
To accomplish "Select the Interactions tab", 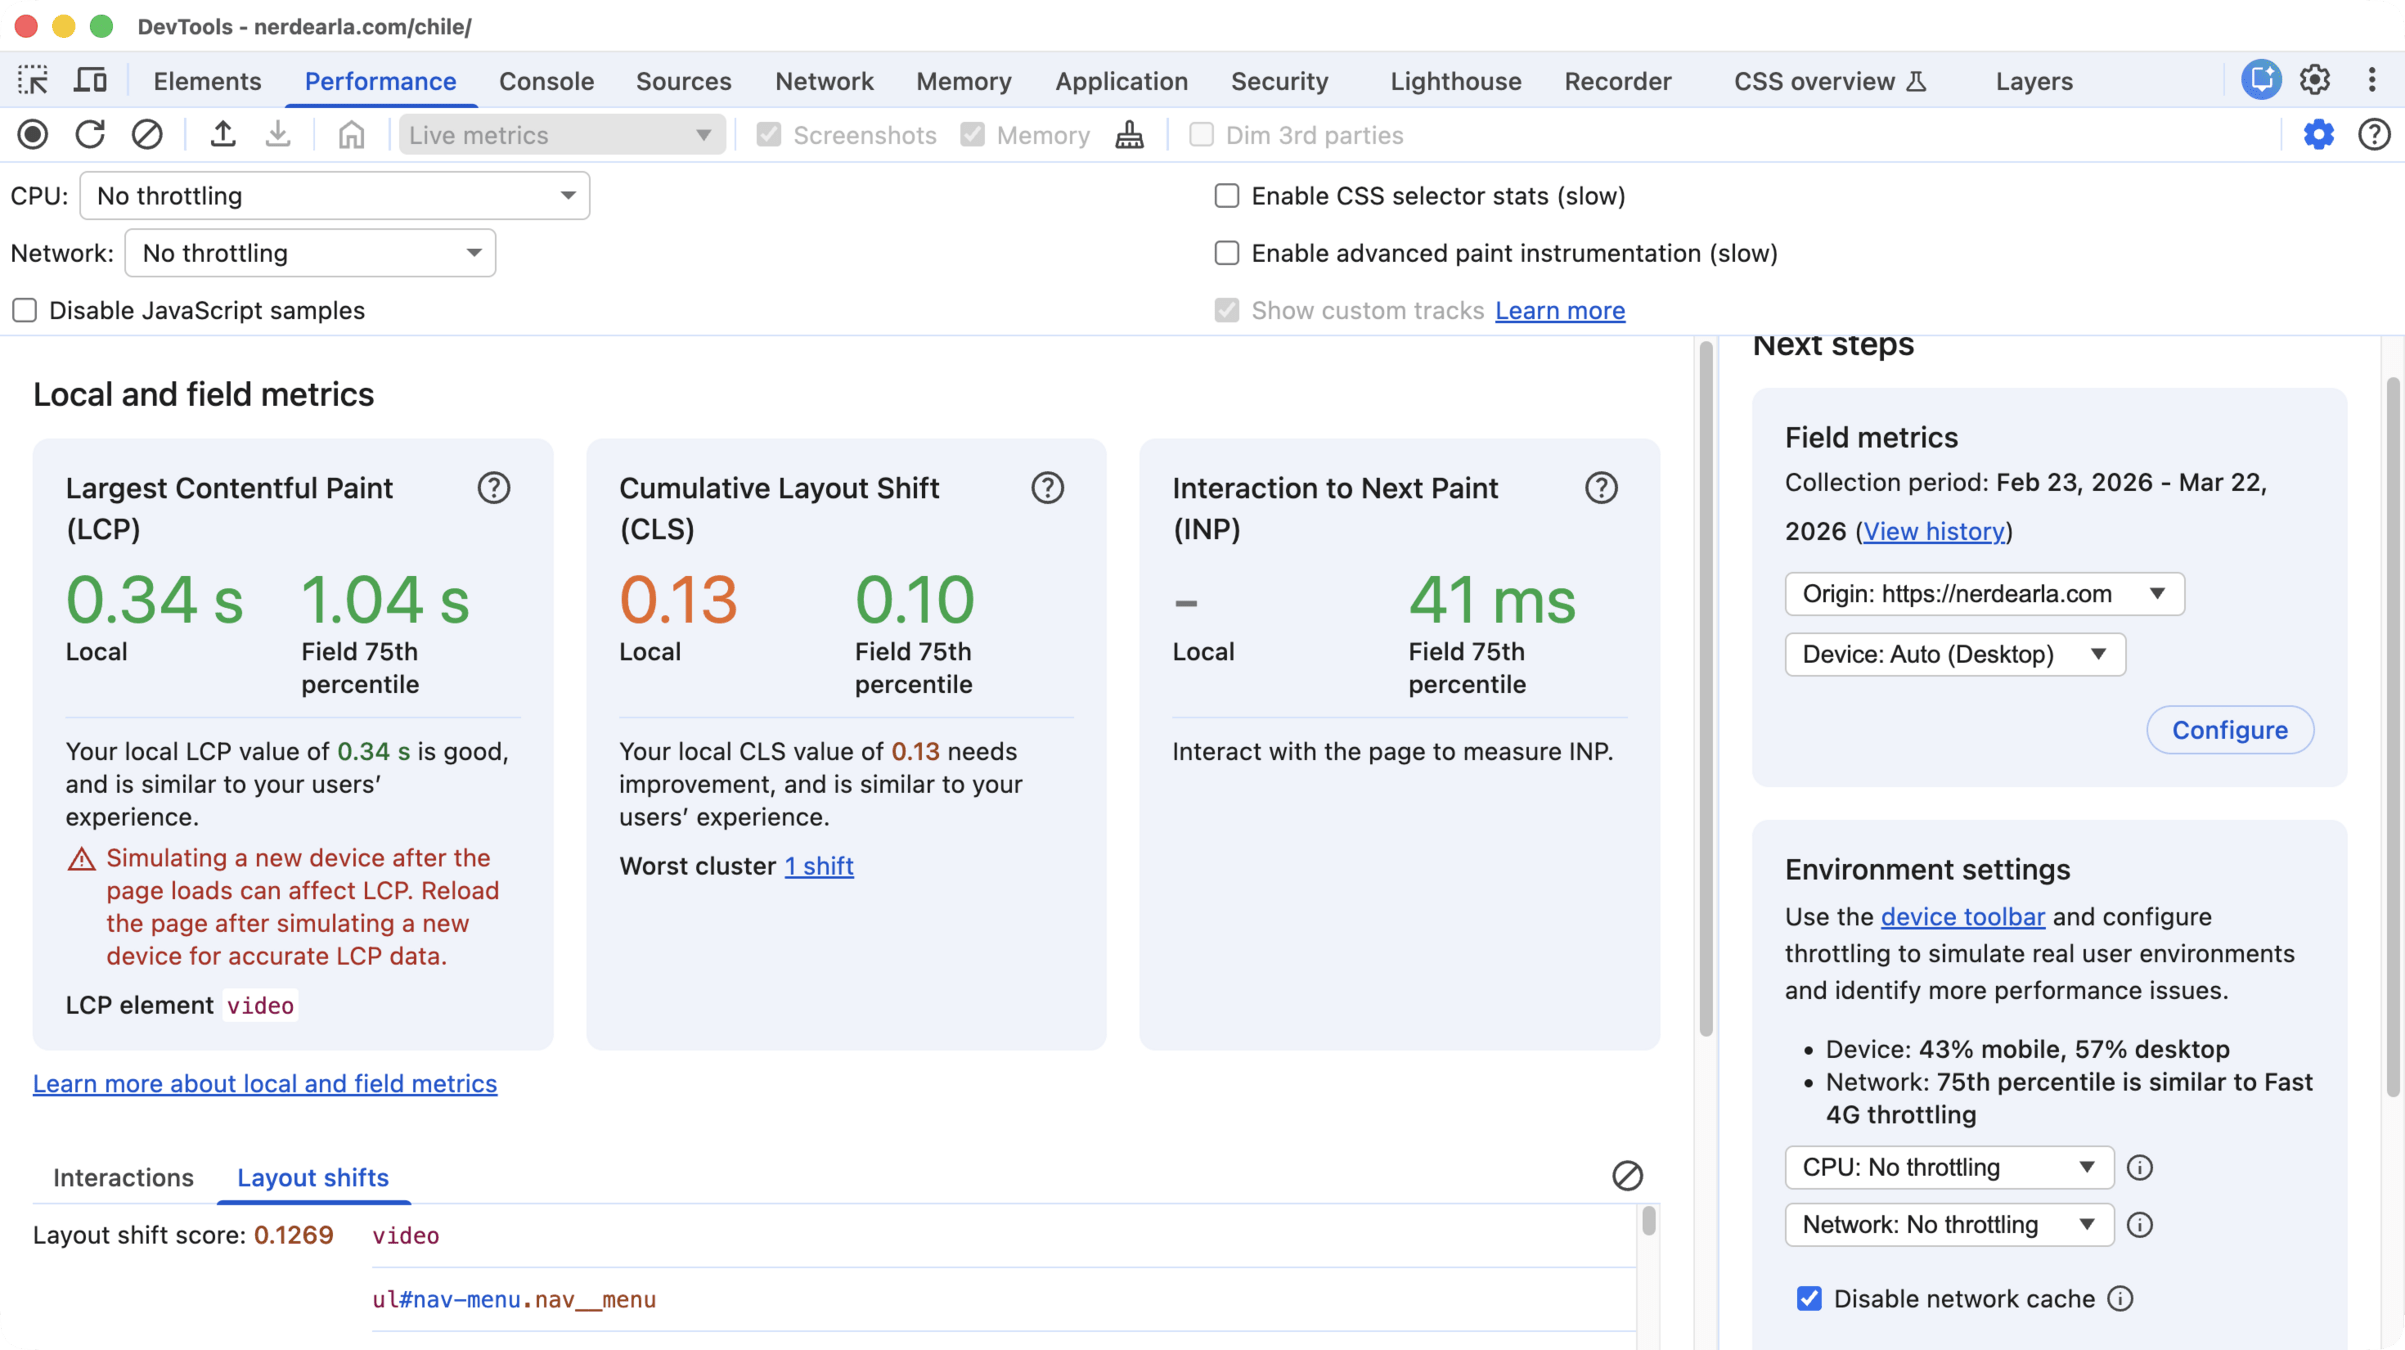I will tap(123, 1177).
